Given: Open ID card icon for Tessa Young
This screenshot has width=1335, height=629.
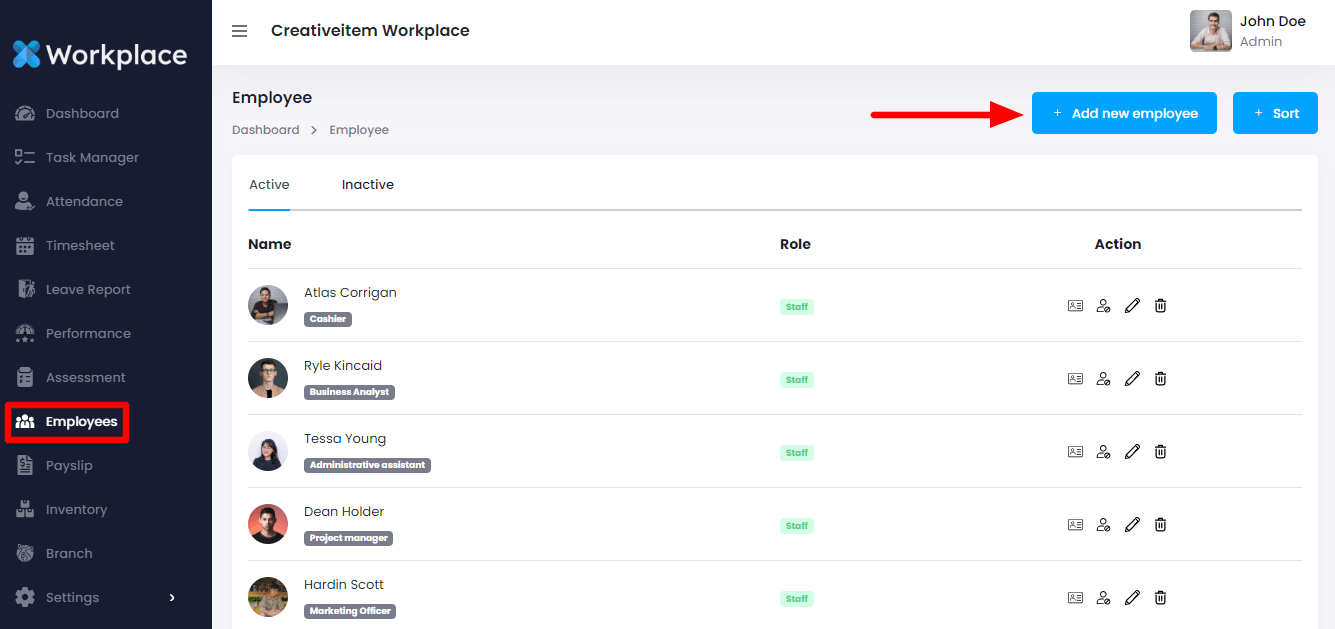Looking at the screenshot, I should coord(1075,452).
